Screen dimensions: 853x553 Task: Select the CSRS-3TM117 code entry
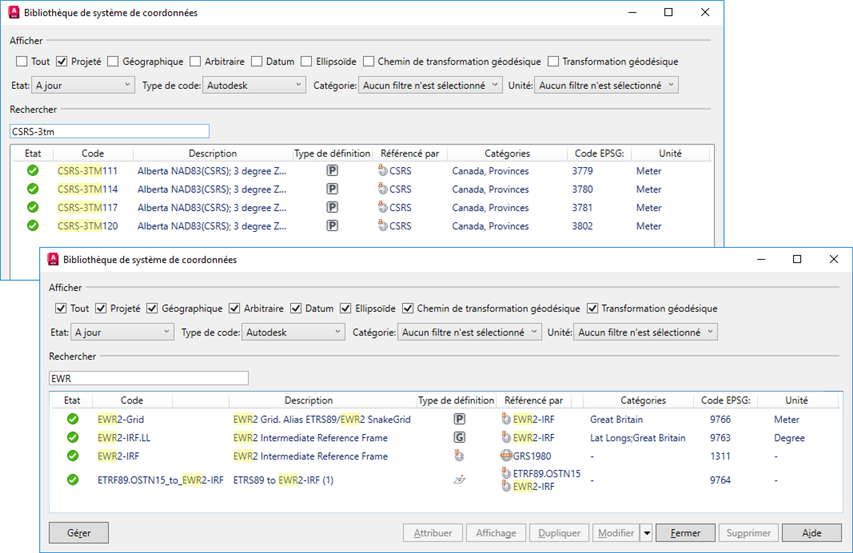pyautogui.click(x=88, y=207)
